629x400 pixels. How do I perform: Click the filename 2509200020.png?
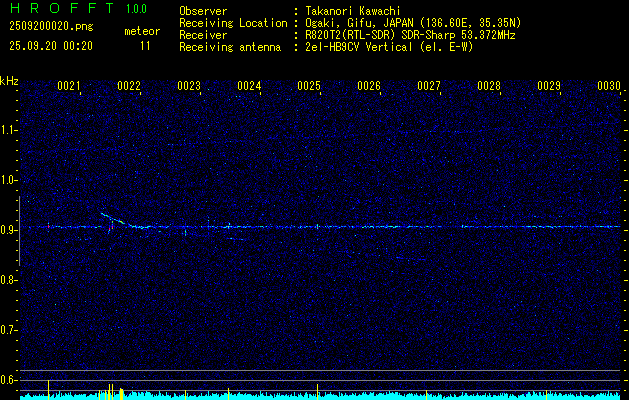(51, 27)
